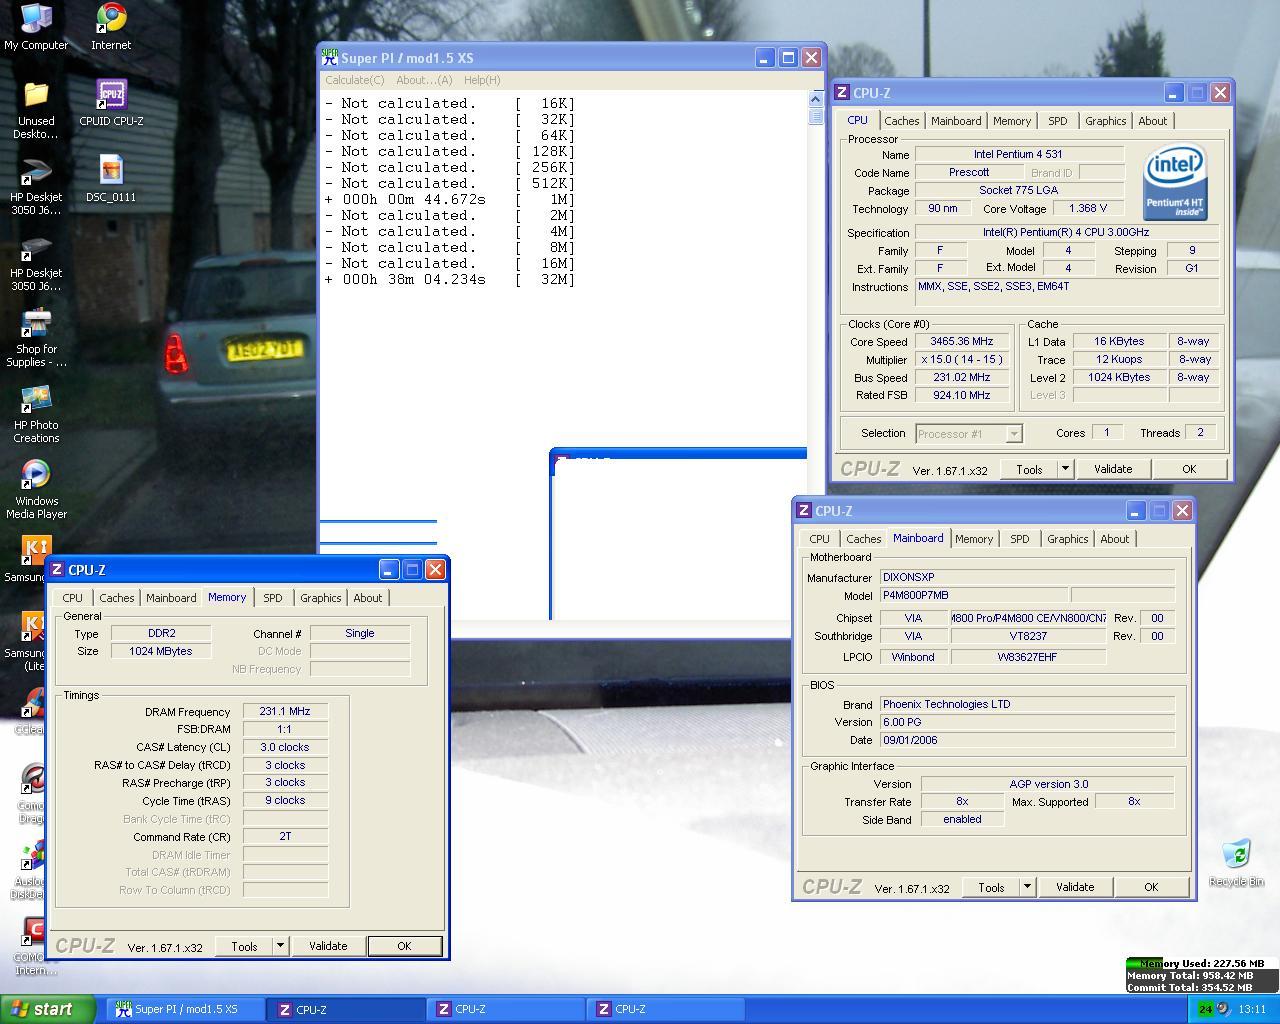Click OK in the Memory window

point(404,945)
